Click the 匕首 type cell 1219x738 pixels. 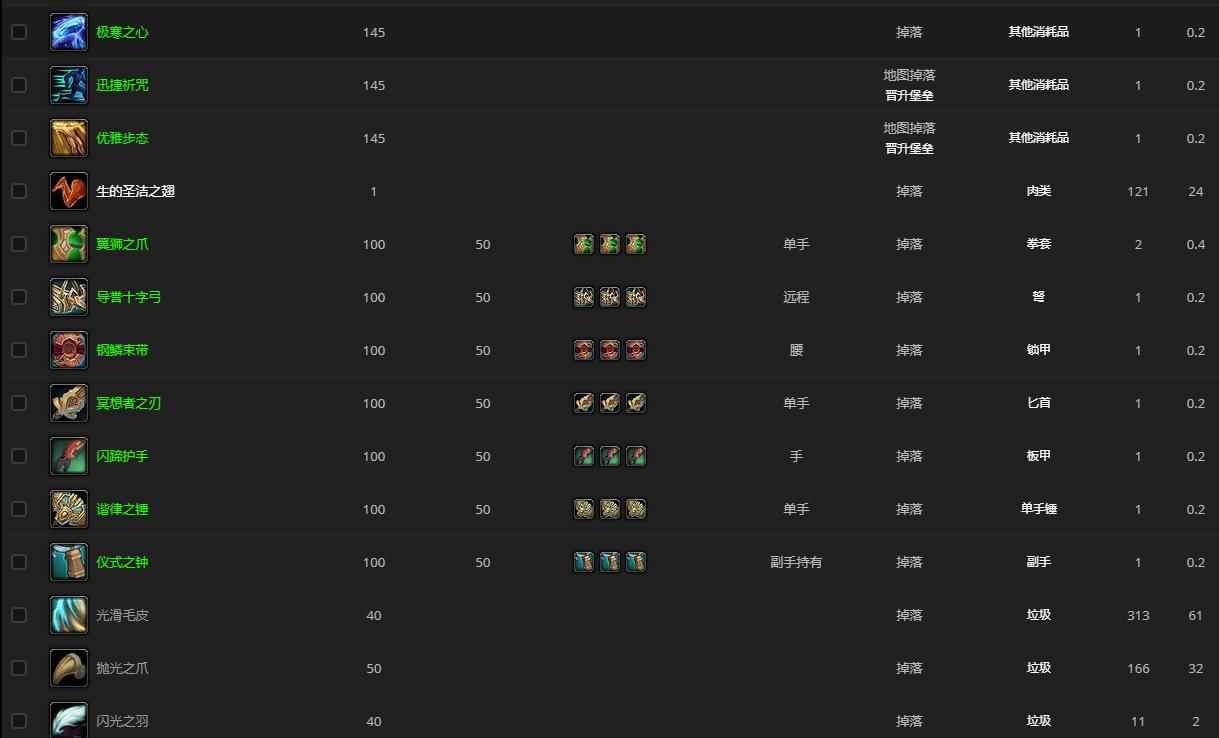click(x=1038, y=403)
